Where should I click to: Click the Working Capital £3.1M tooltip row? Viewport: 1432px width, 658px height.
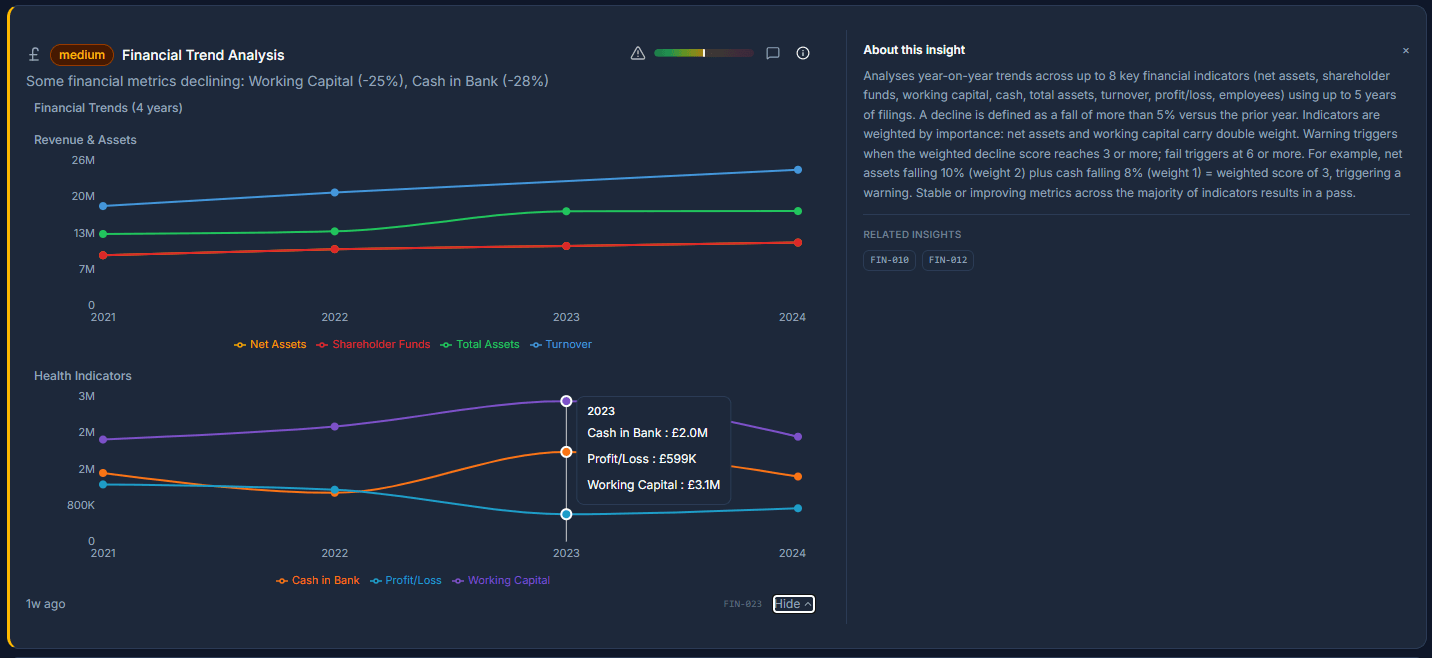[654, 485]
